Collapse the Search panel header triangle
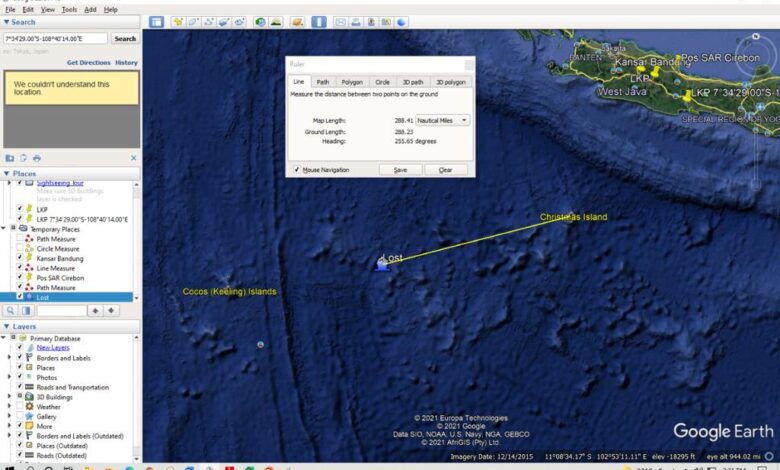 click(6, 22)
